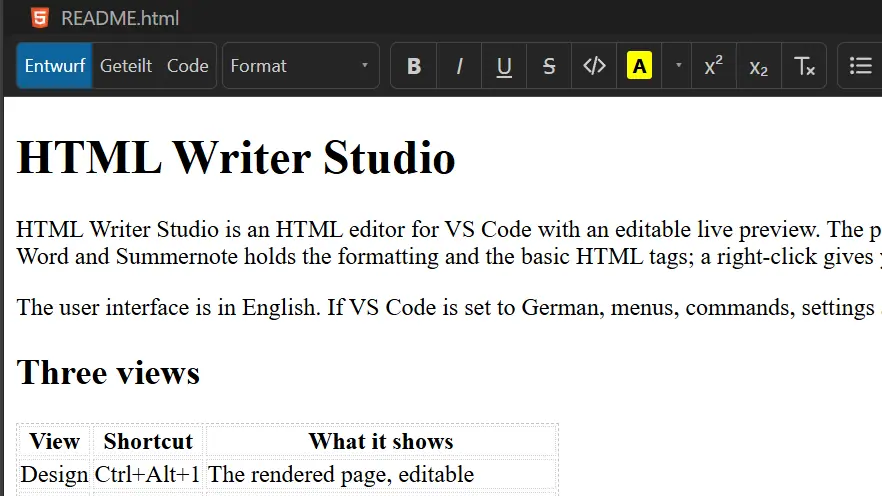Apply subscript formatting
882x496 pixels.
[x=759, y=66]
